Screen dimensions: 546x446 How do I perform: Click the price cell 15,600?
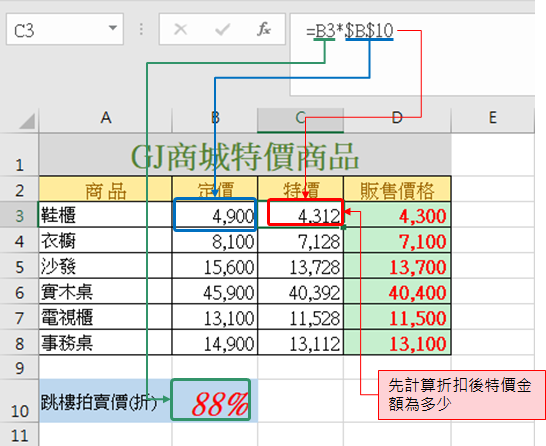tap(215, 266)
